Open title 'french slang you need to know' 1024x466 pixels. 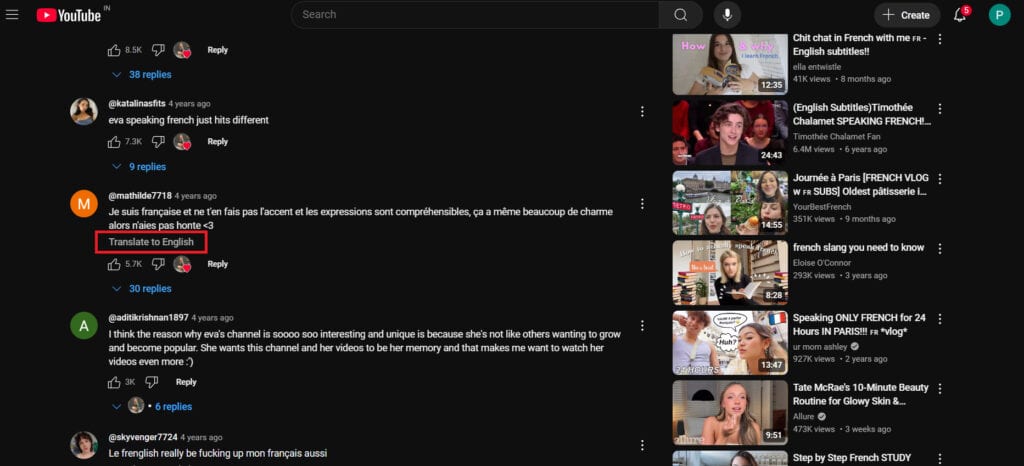858,248
